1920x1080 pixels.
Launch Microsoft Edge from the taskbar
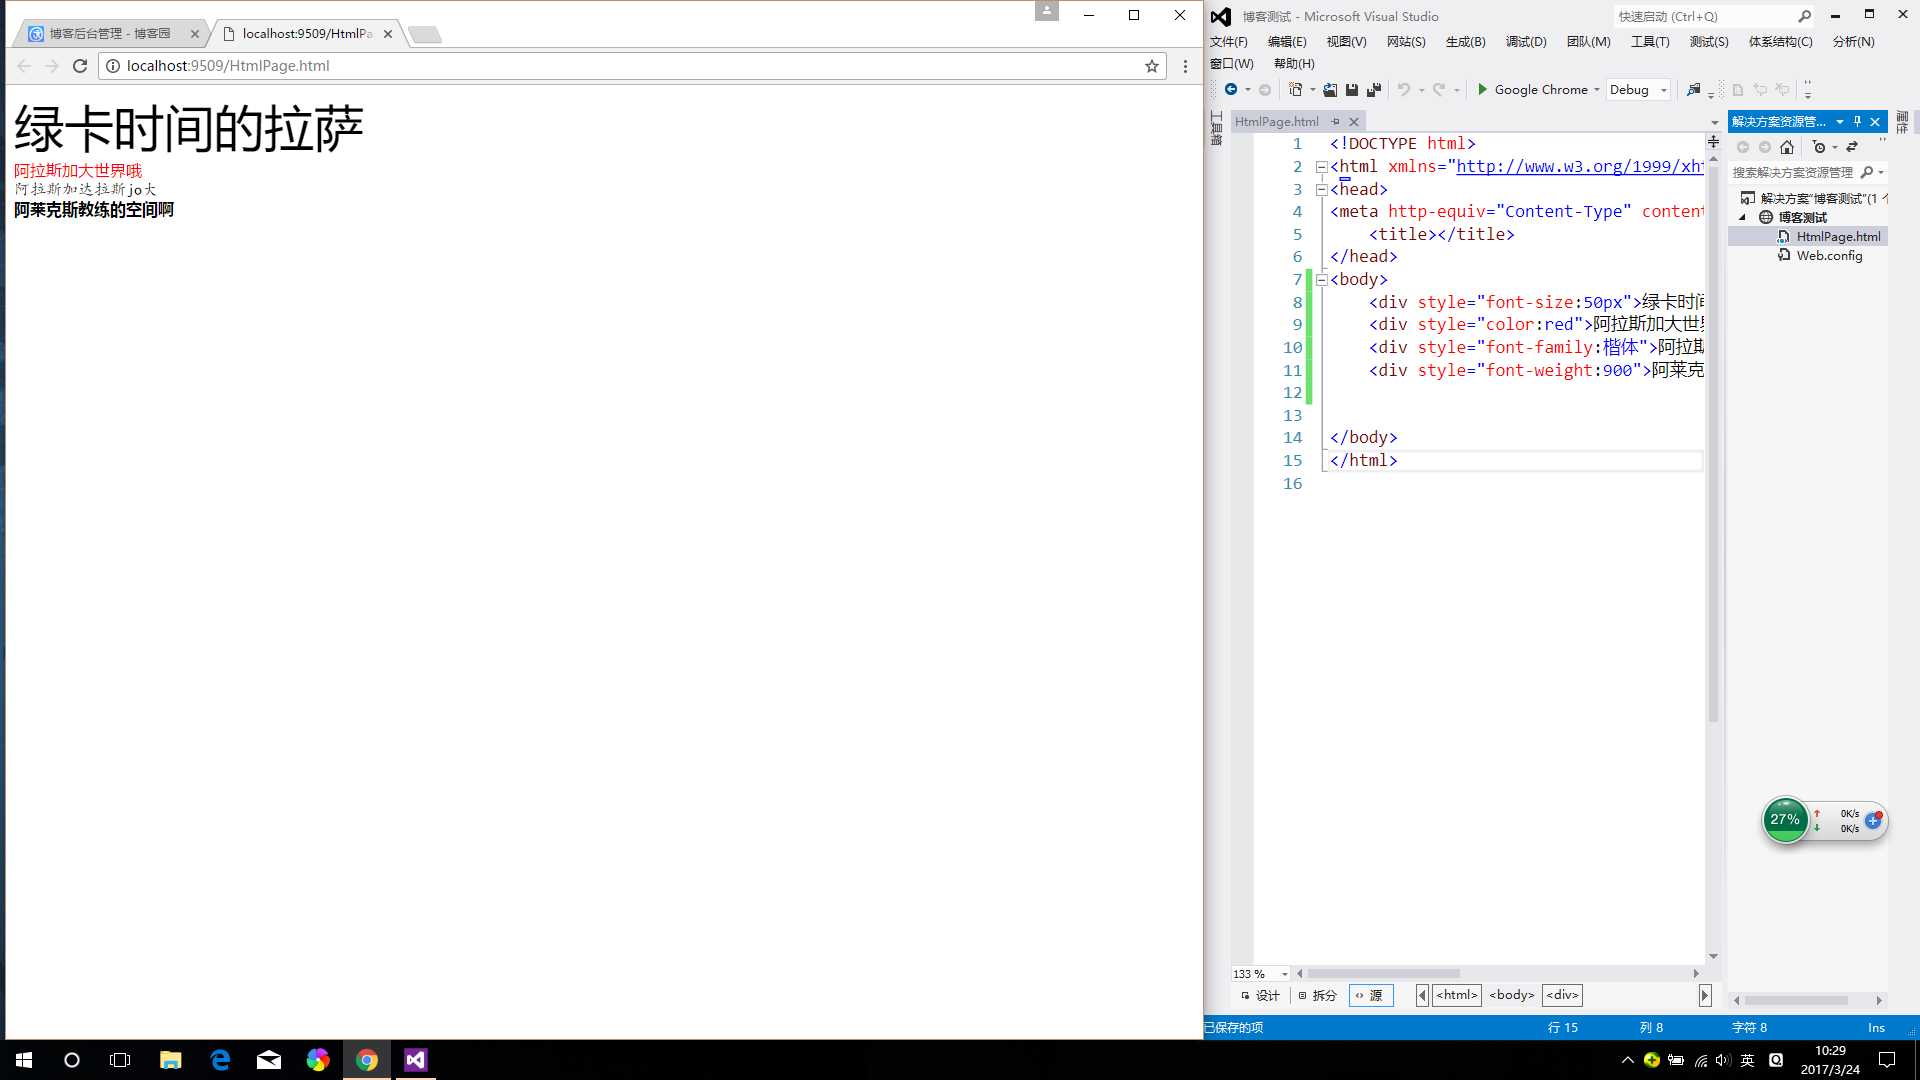pos(220,1060)
